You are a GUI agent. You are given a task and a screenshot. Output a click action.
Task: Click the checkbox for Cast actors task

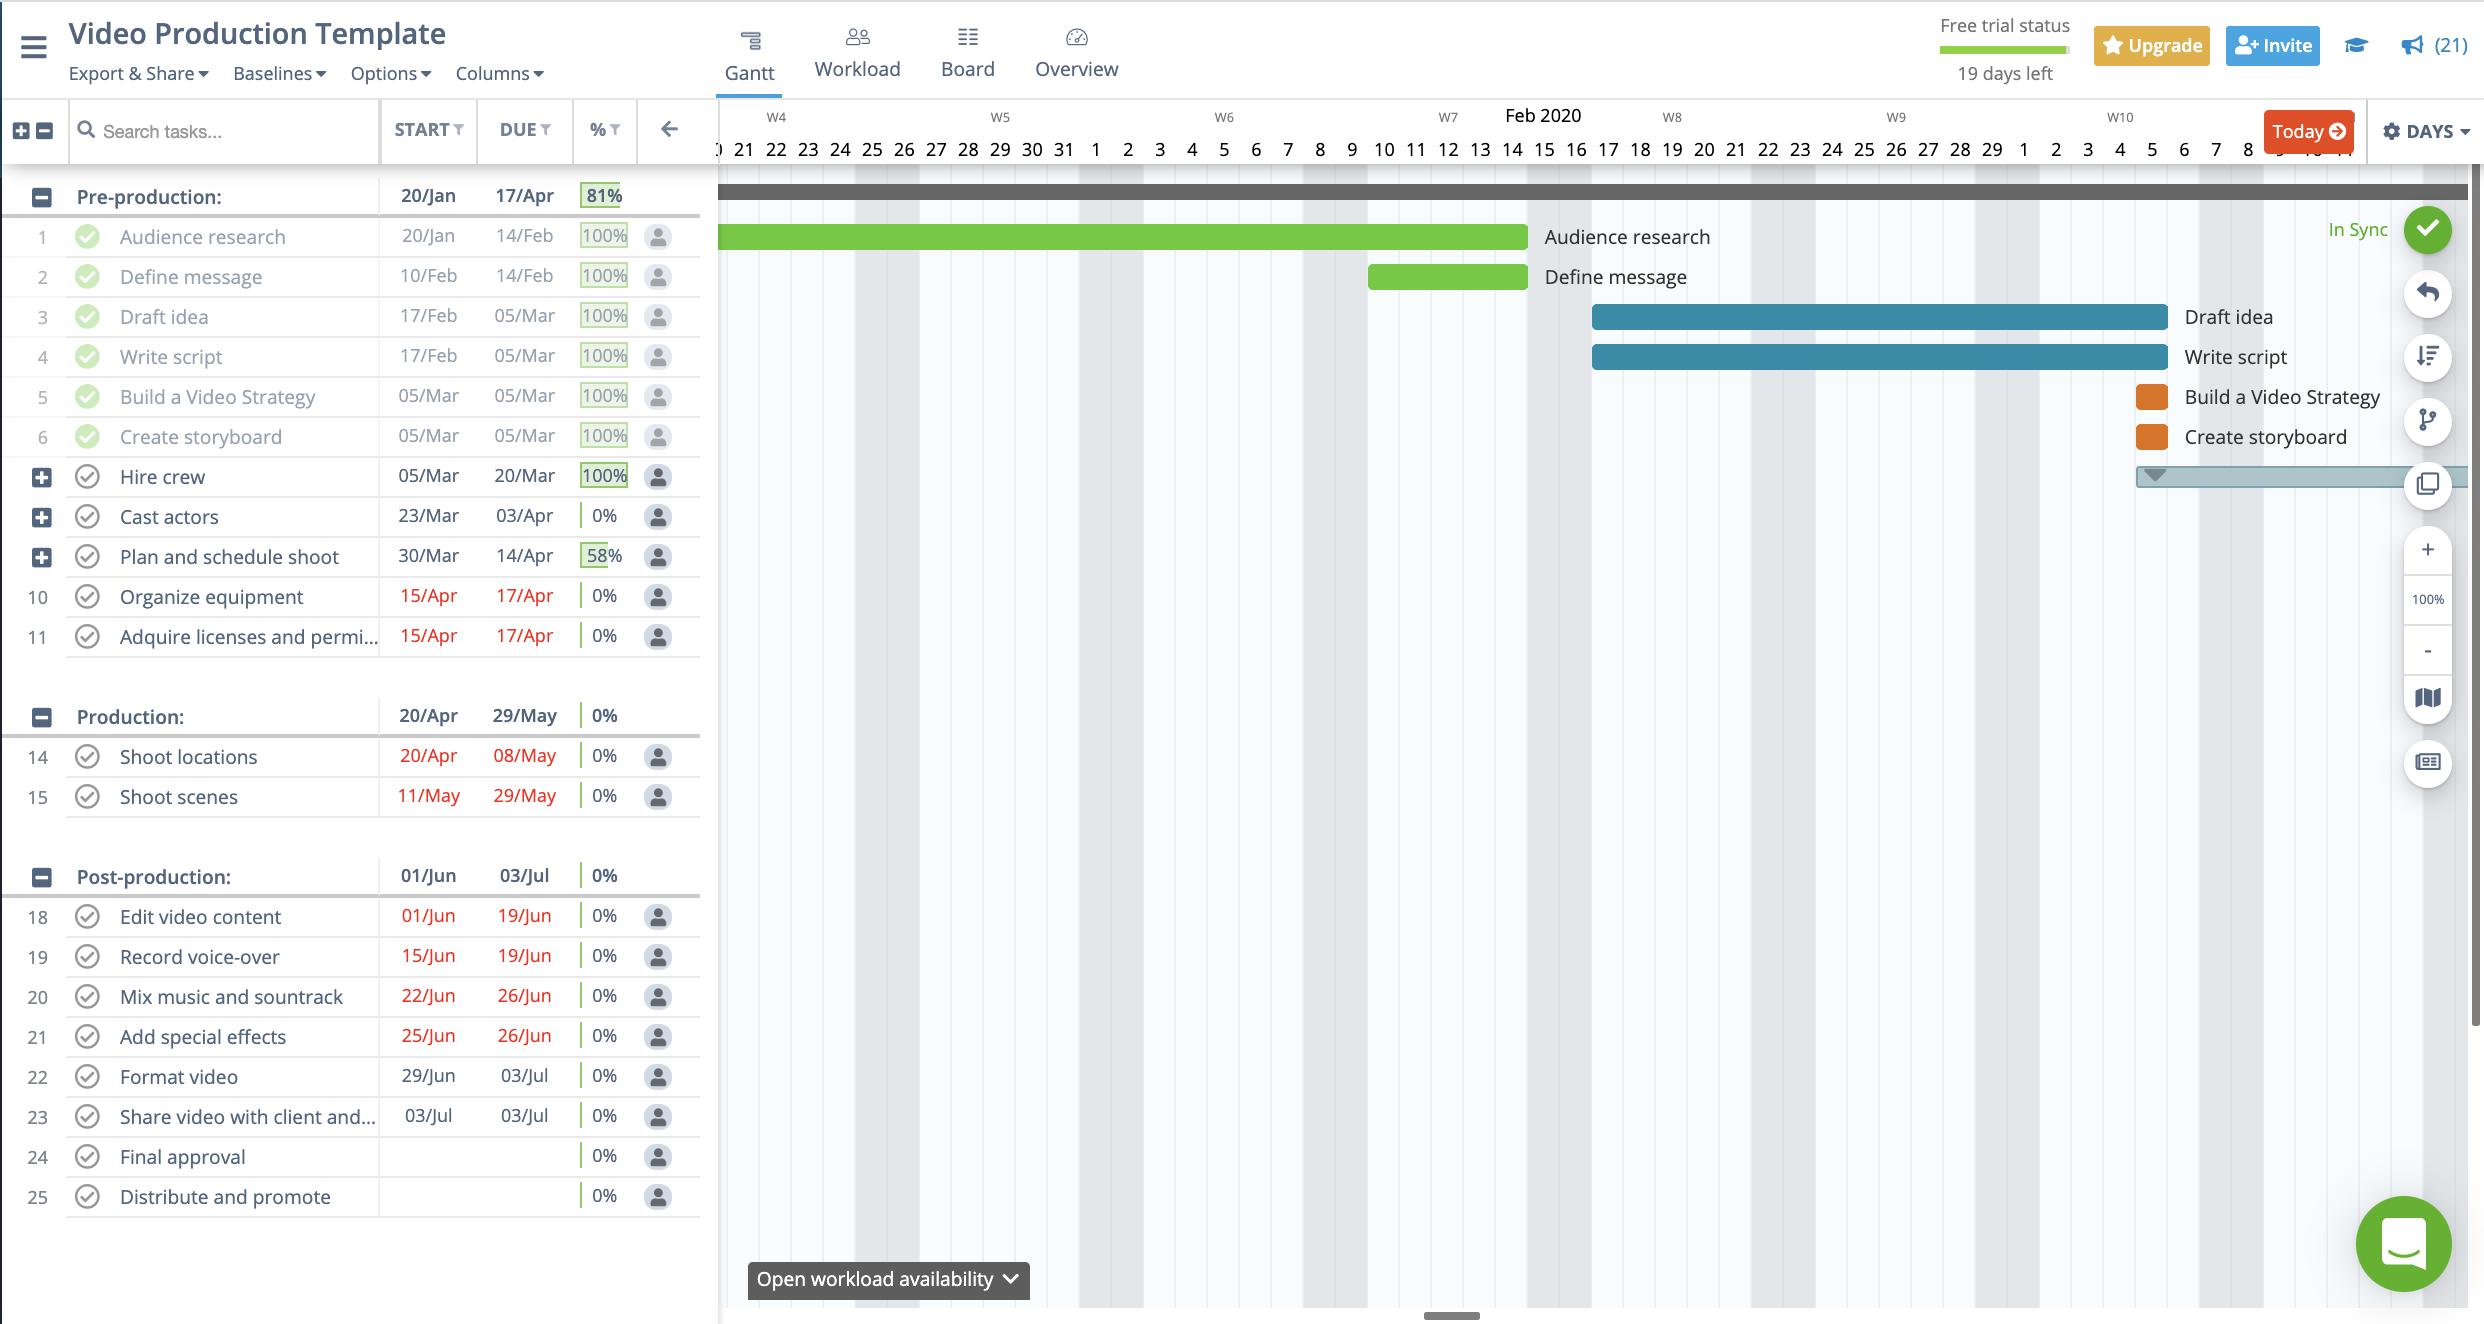coord(87,516)
